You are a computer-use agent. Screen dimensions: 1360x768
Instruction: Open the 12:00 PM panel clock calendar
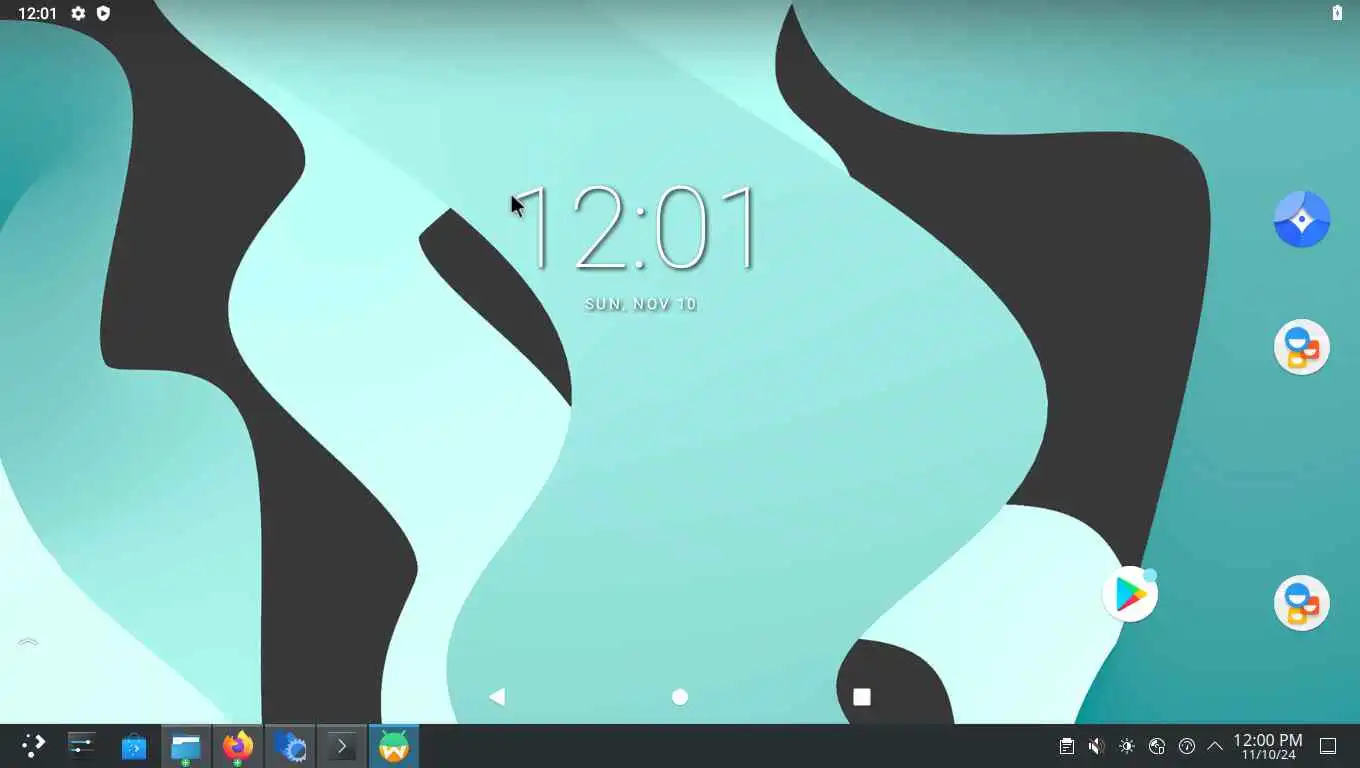click(1268, 746)
